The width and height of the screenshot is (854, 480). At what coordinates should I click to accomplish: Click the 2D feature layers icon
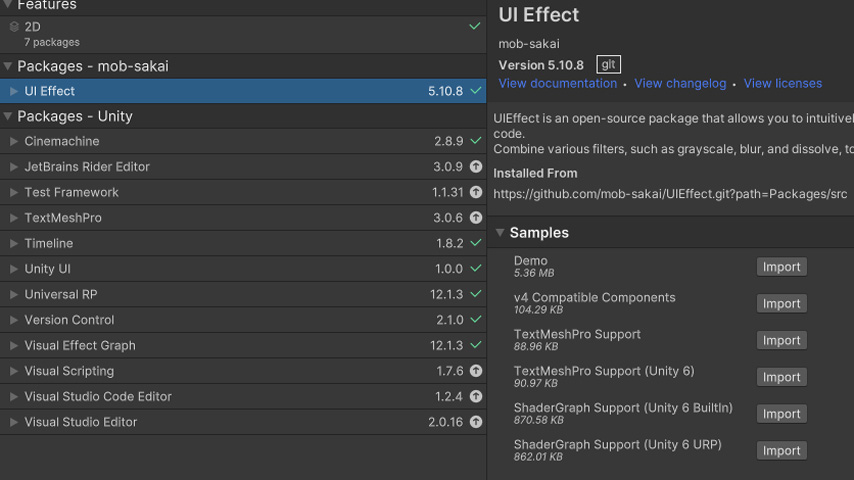coord(15,27)
